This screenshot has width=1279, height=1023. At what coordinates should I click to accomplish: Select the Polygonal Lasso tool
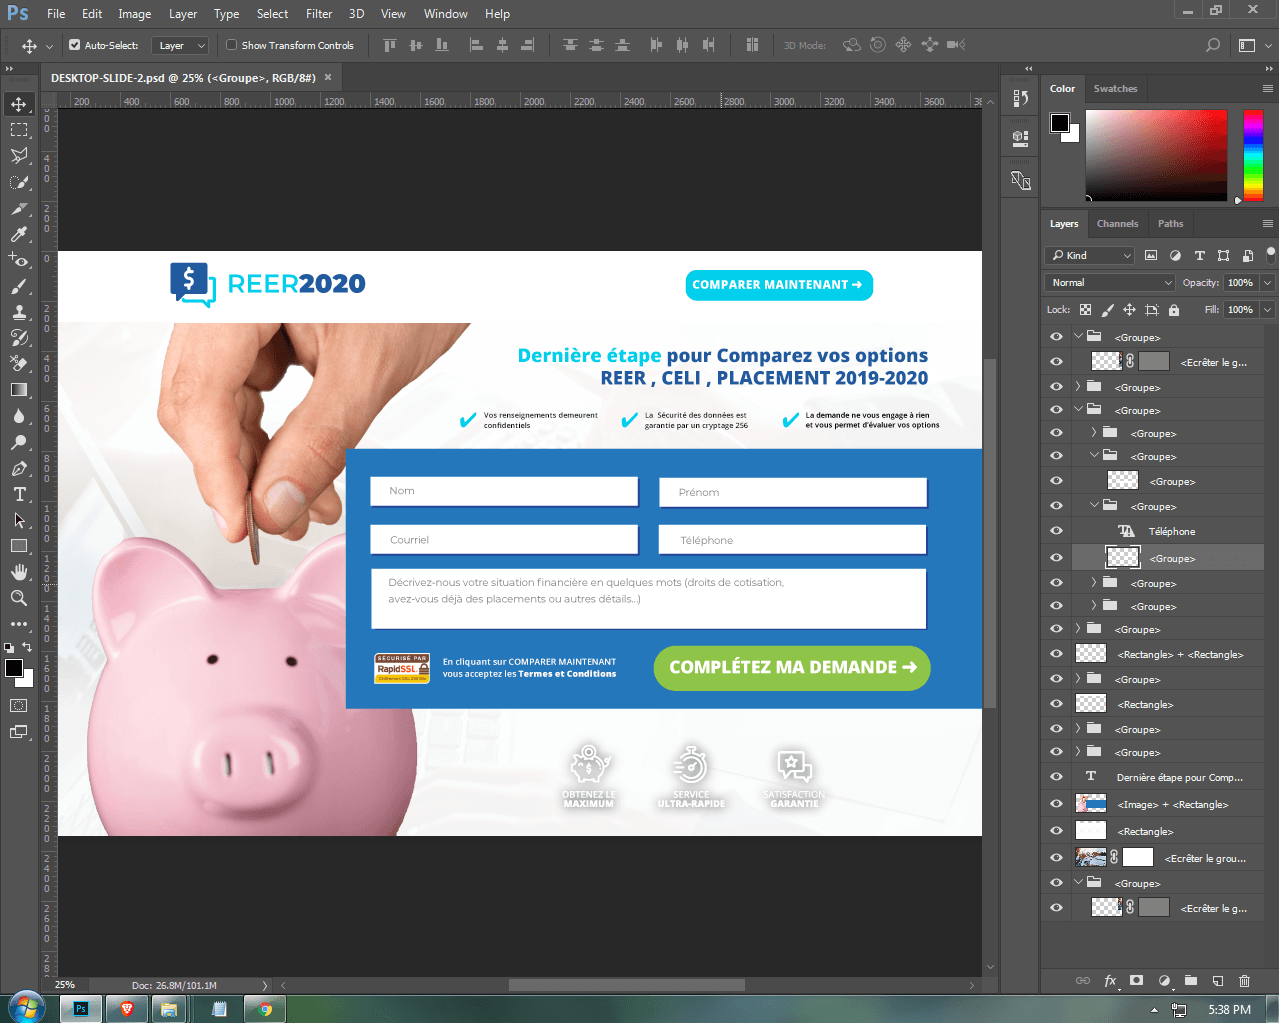(19, 156)
